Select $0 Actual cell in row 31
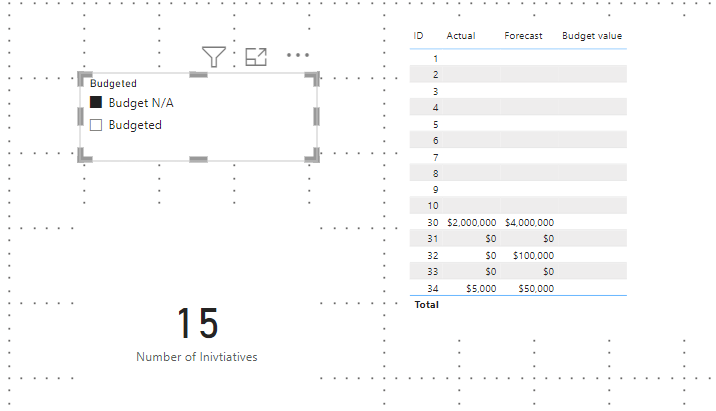 491,238
